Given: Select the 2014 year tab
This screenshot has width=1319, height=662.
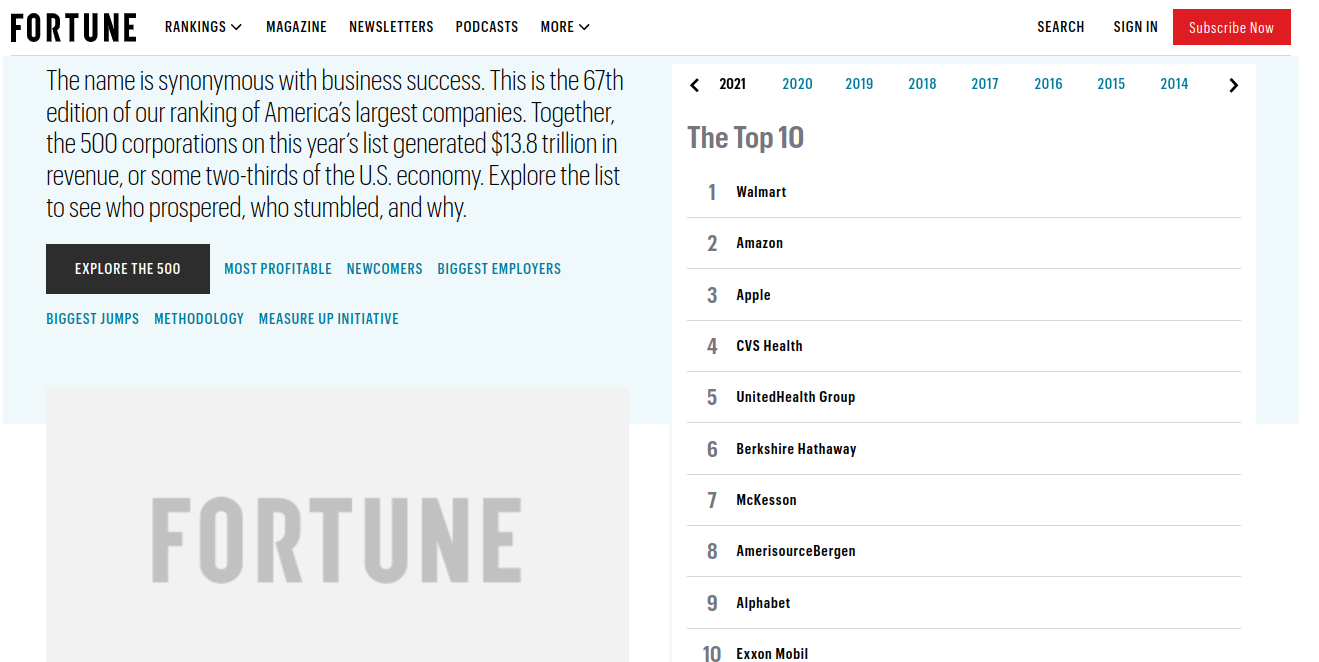Looking at the screenshot, I should (1174, 84).
